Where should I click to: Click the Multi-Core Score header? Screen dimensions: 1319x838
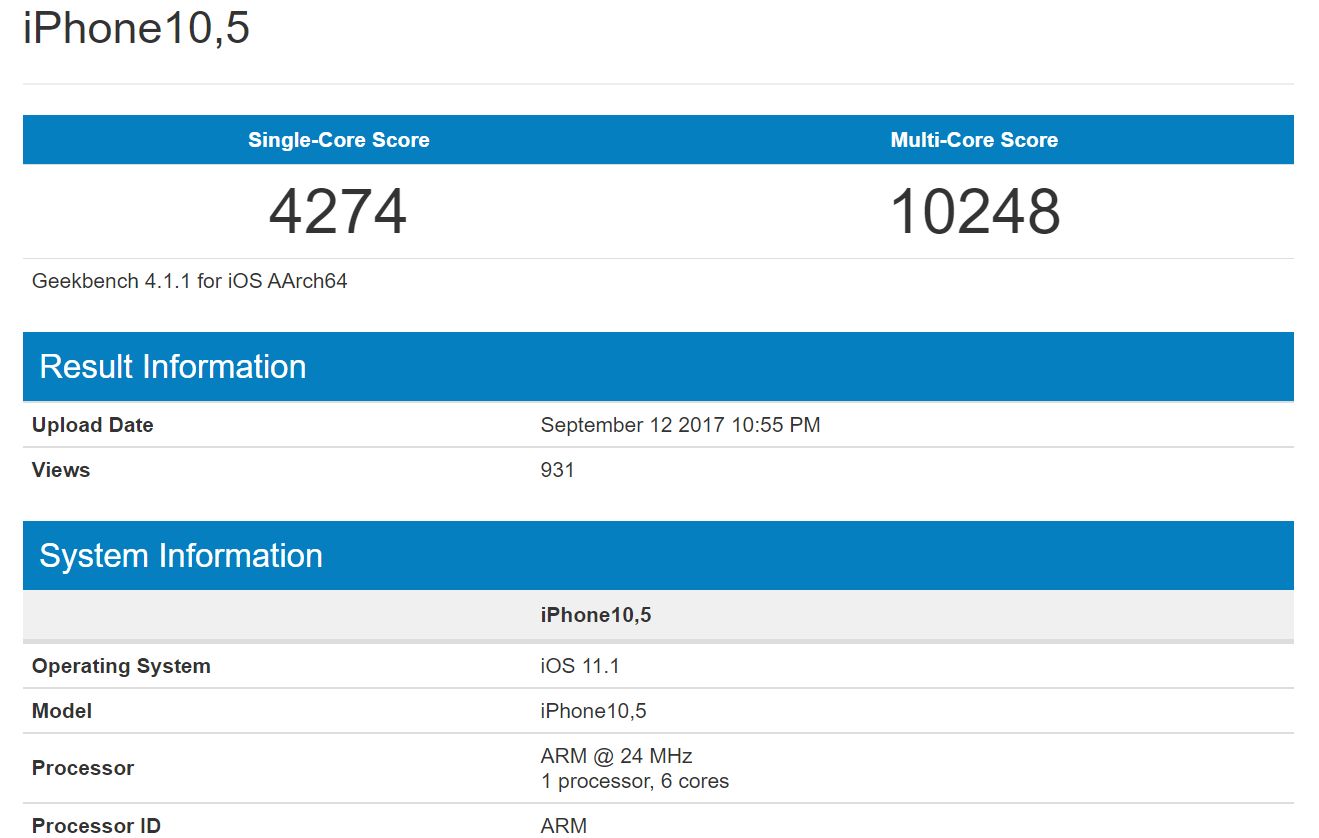coord(974,140)
